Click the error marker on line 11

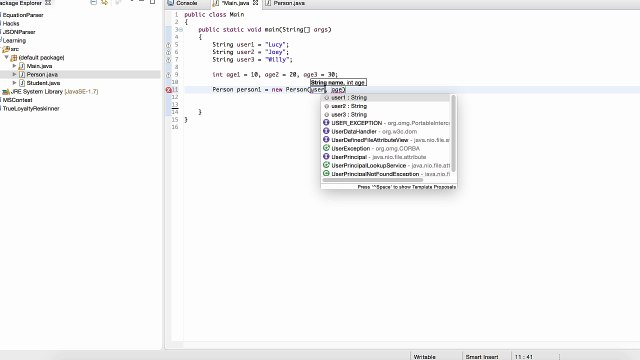169,90
